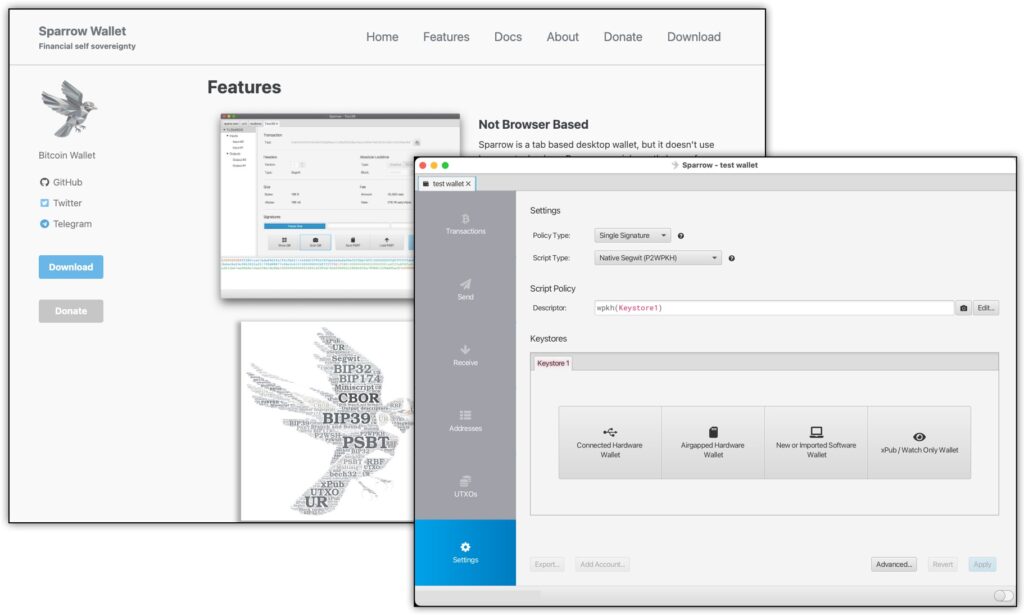Click the Not Browser Based heading
This screenshot has width=1024, height=615.
533,125
